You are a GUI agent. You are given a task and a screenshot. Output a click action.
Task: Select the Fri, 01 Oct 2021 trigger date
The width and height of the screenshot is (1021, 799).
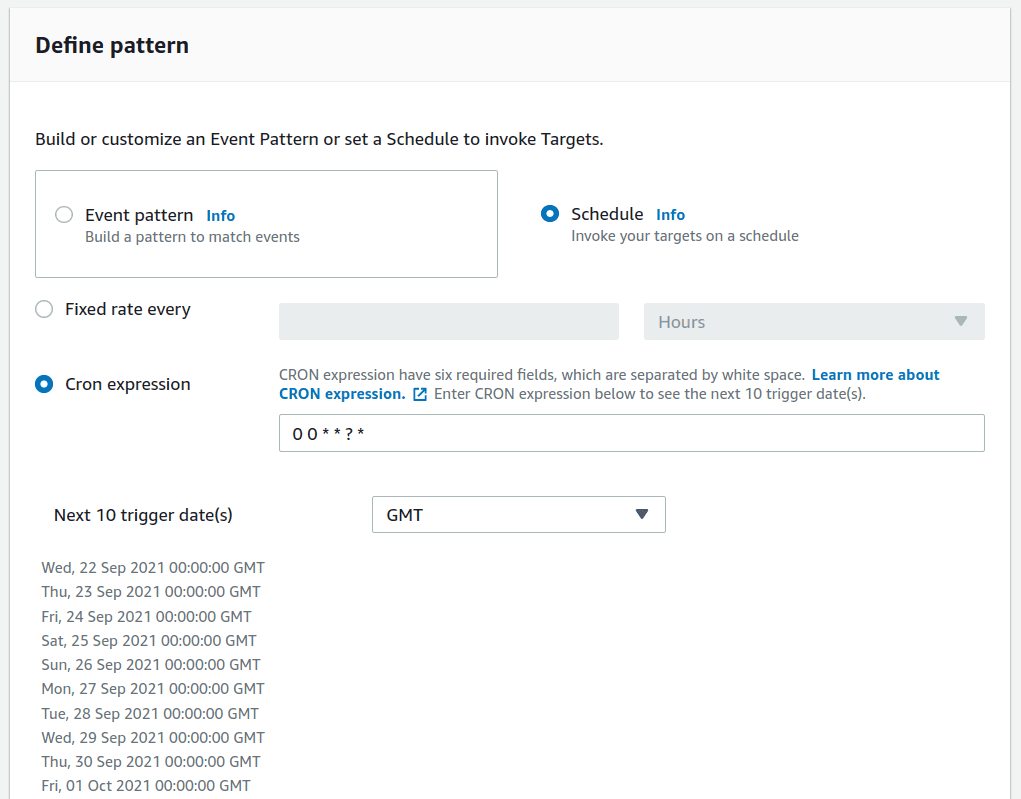(x=146, y=785)
